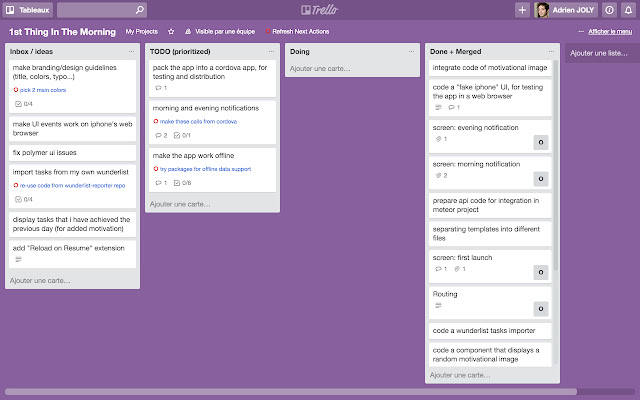Viewport: 640px width, 400px height.
Task: Click the Inbox / ideas list title
Action: coord(31,51)
